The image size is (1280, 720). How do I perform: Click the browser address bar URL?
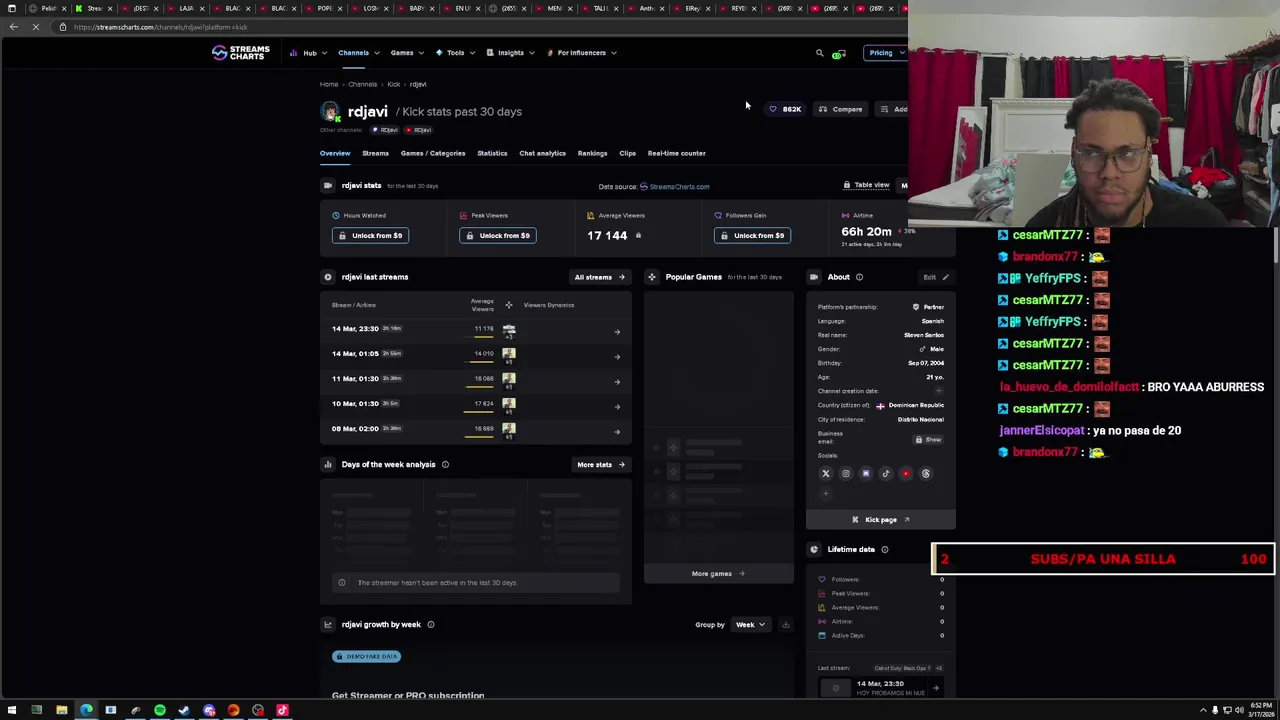pos(160,27)
